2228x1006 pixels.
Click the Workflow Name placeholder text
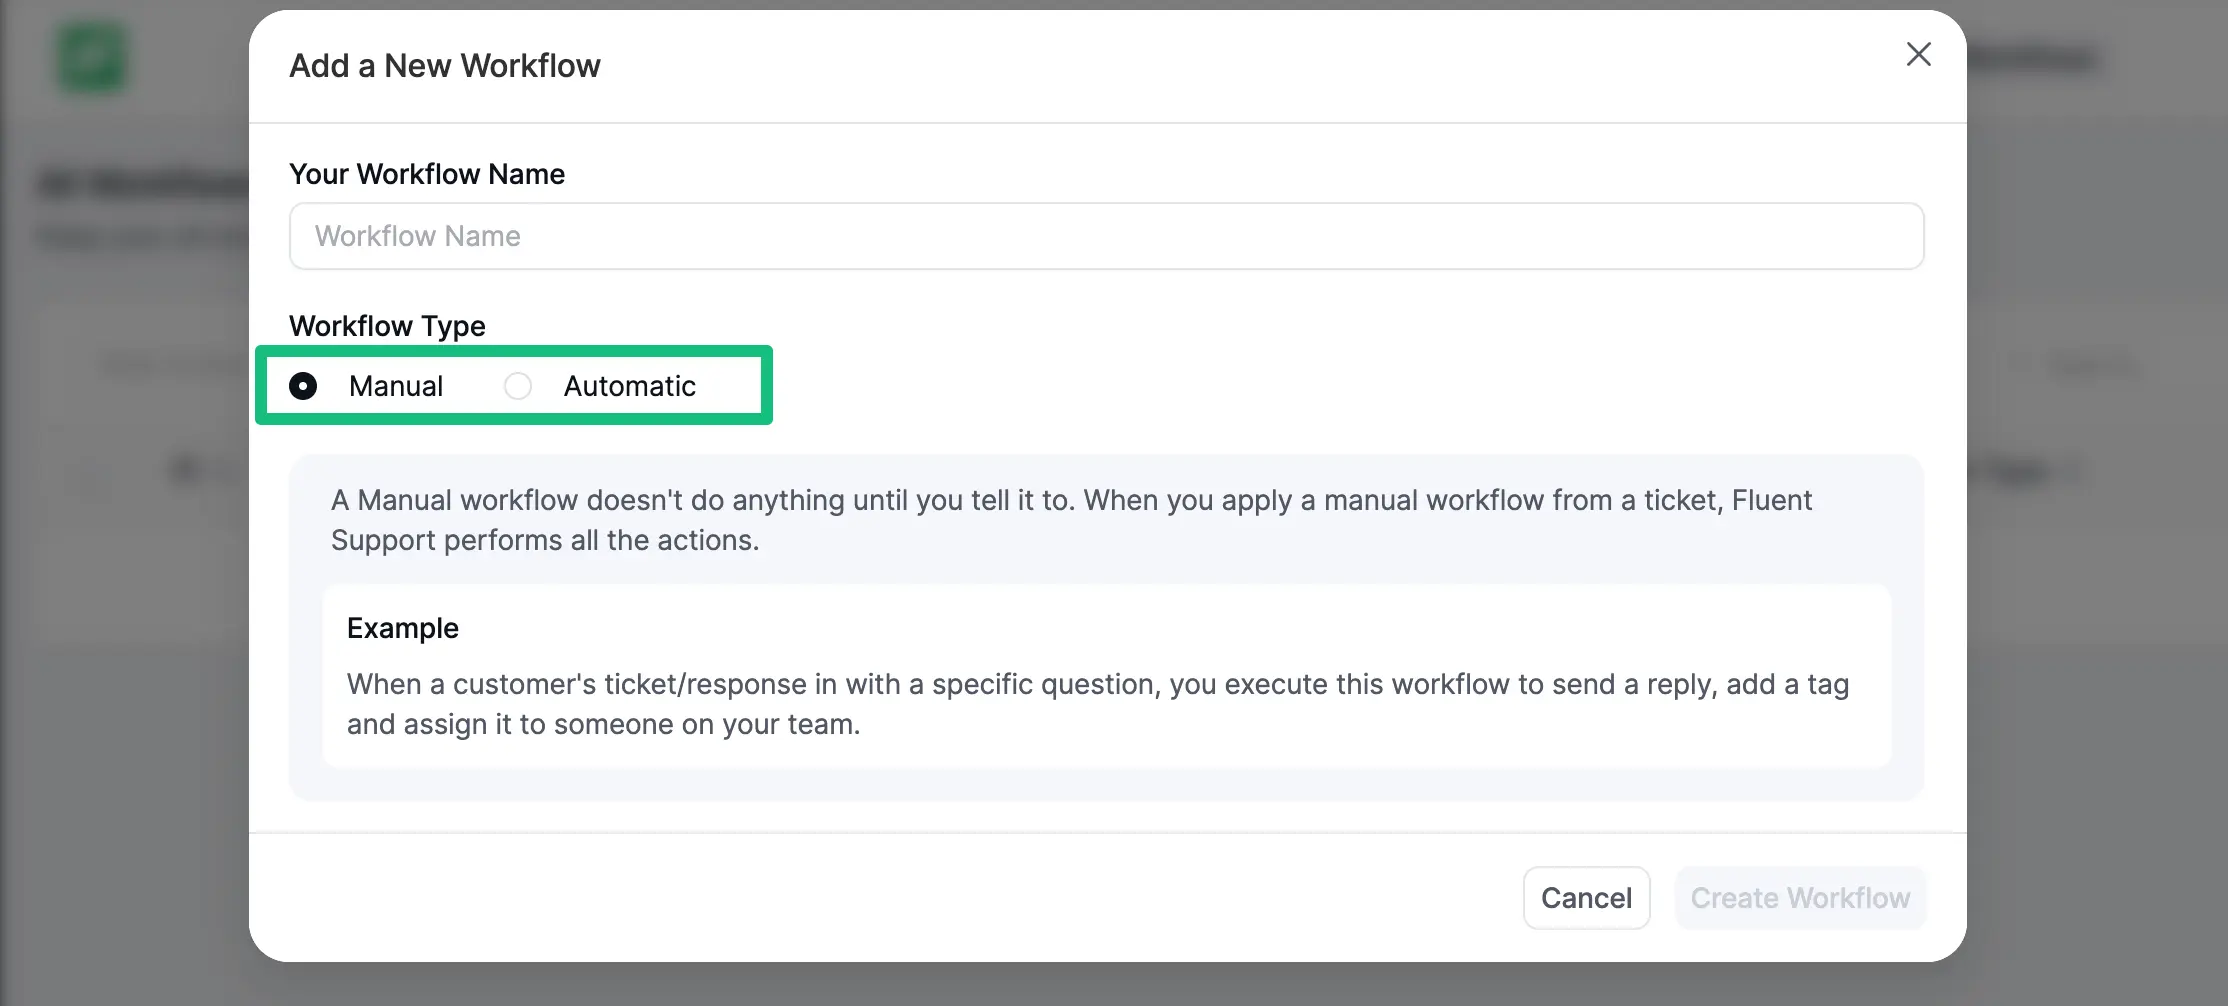click(x=417, y=236)
